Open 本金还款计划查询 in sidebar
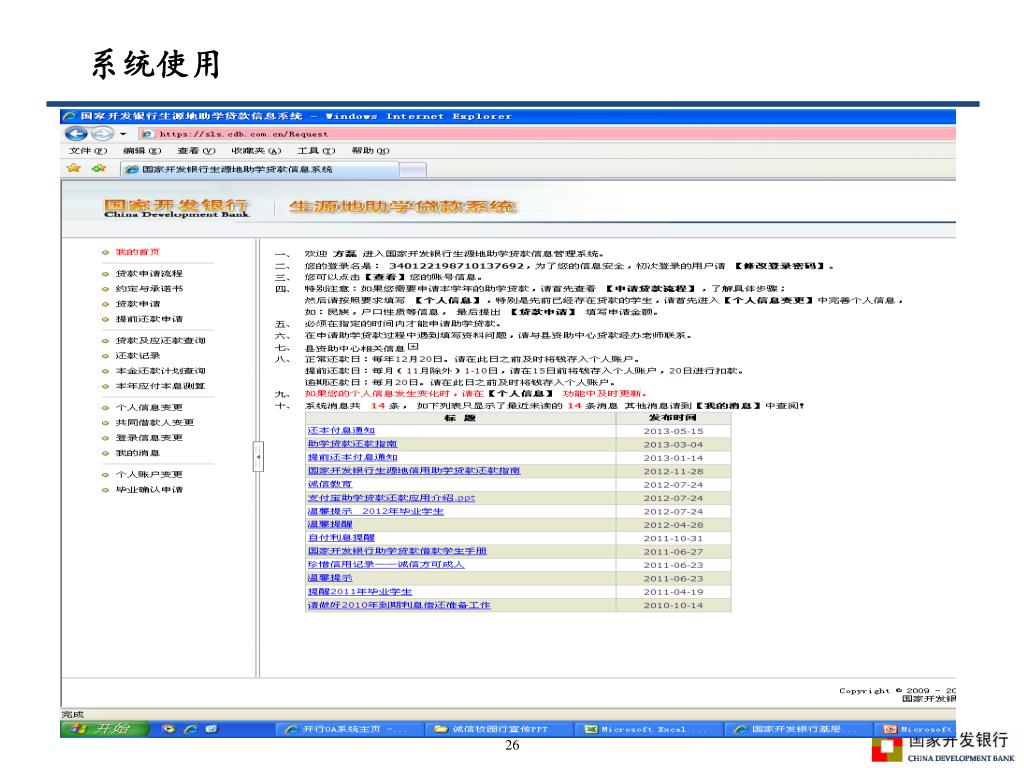Image resolution: width=1024 pixels, height=768 pixels. point(160,371)
